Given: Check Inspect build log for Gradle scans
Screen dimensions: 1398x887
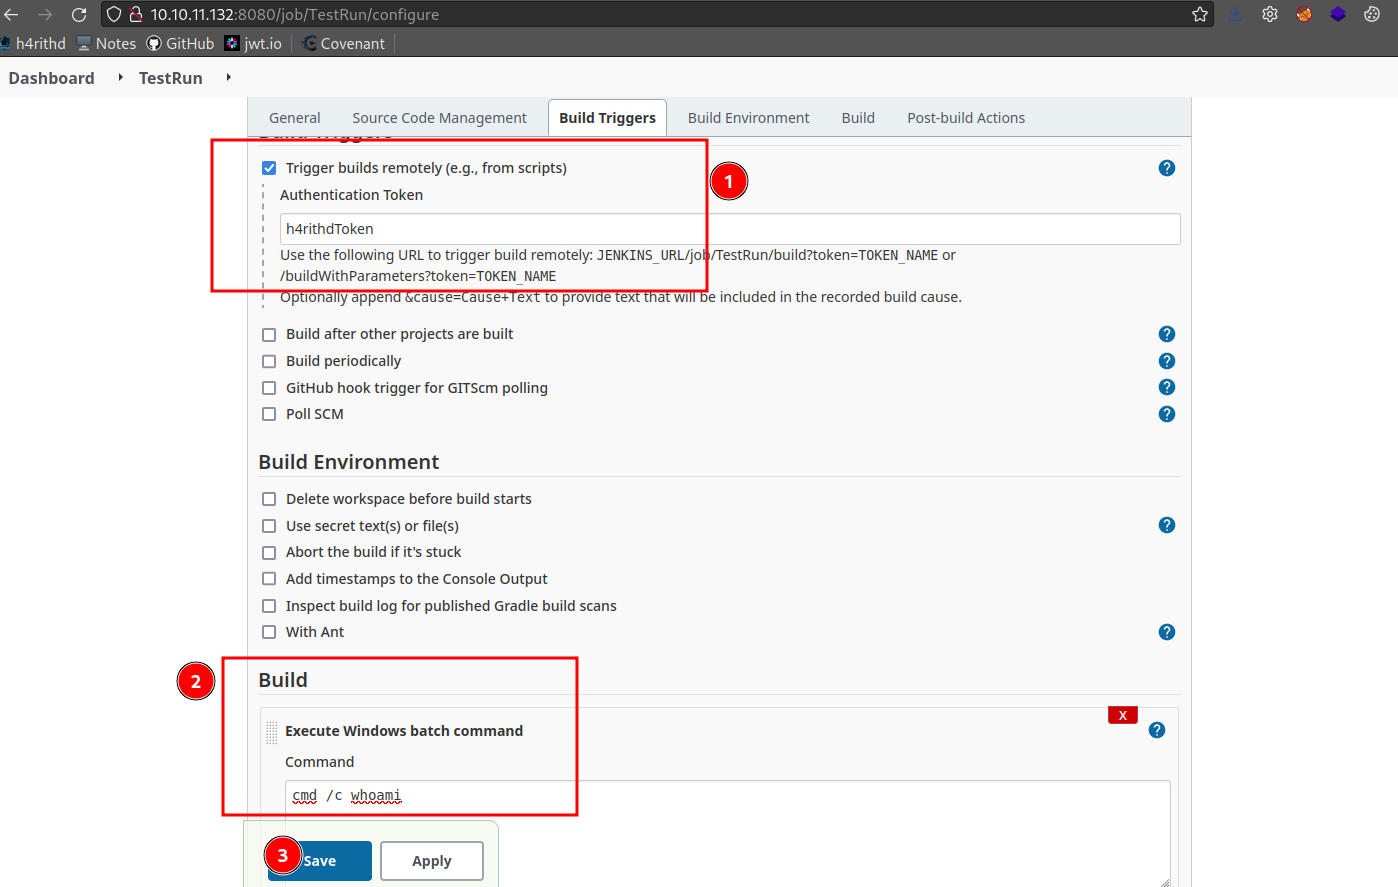Looking at the screenshot, I should (269, 606).
